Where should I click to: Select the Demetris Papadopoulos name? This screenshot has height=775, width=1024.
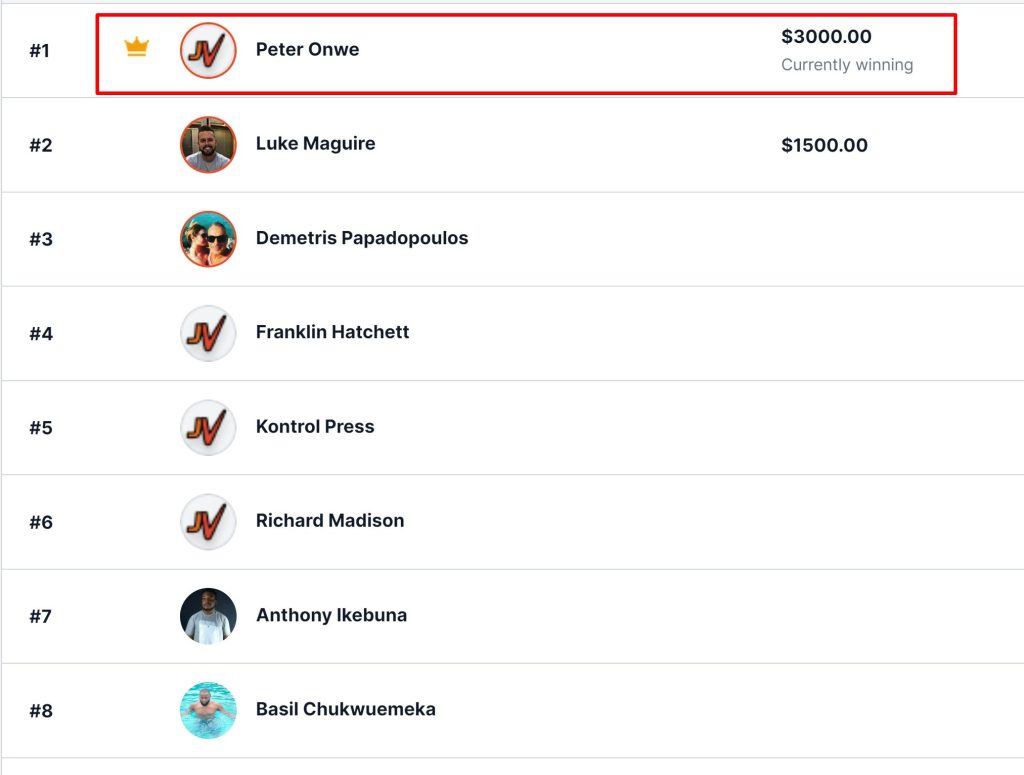point(362,238)
